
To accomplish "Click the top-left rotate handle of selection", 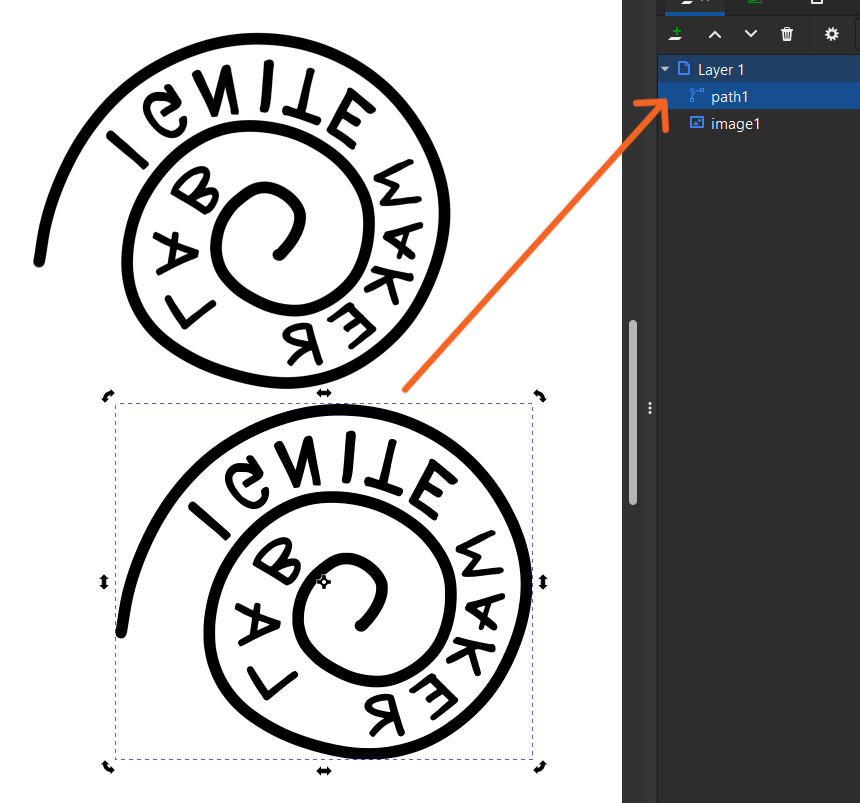I will 108,396.
